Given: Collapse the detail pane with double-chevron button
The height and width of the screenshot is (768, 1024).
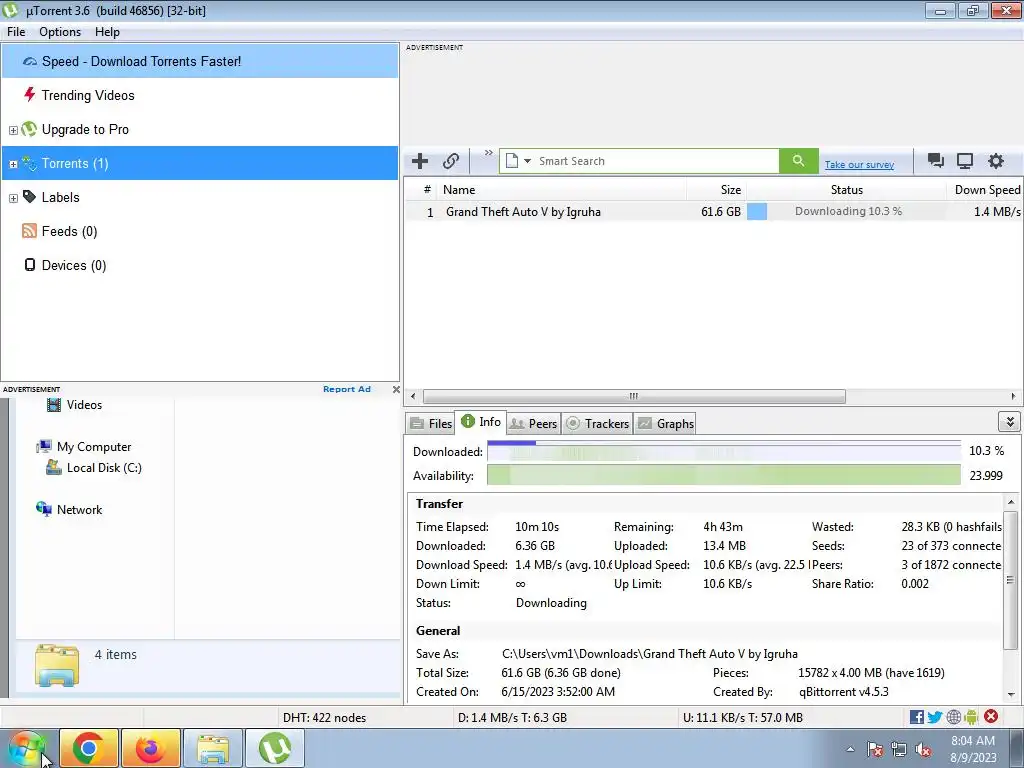Looking at the screenshot, I should tap(1010, 422).
